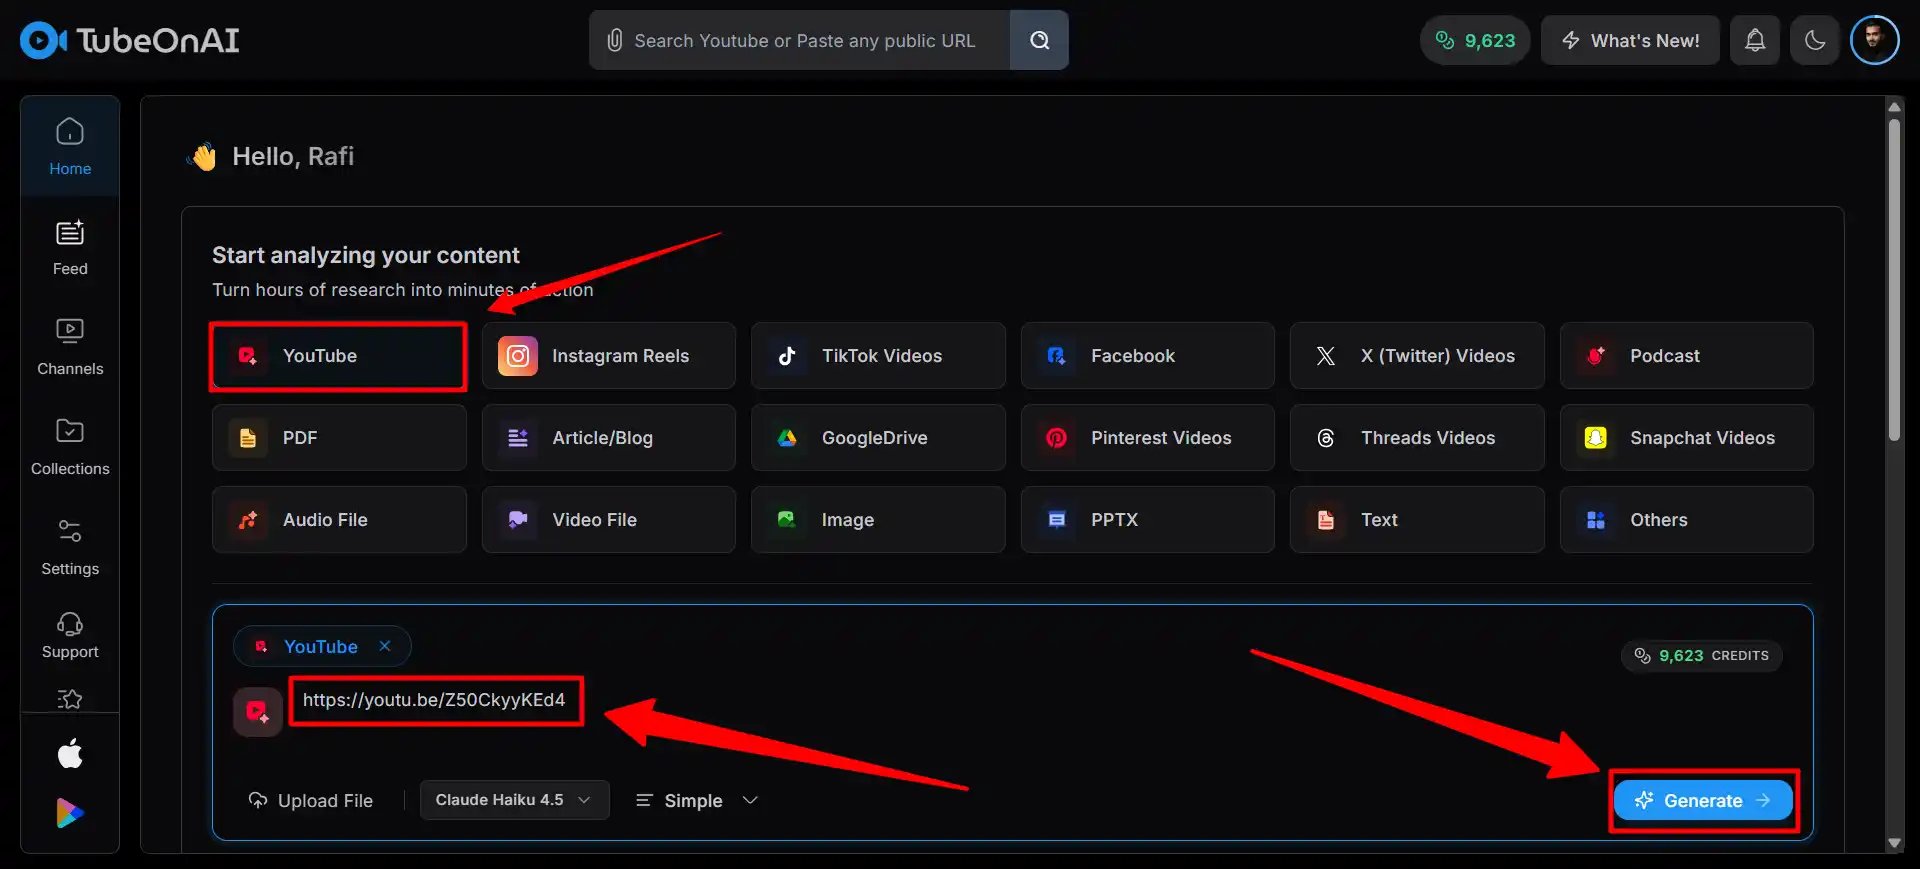
Task: Click the page vertical scrollbar
Action: (1893, 280)
